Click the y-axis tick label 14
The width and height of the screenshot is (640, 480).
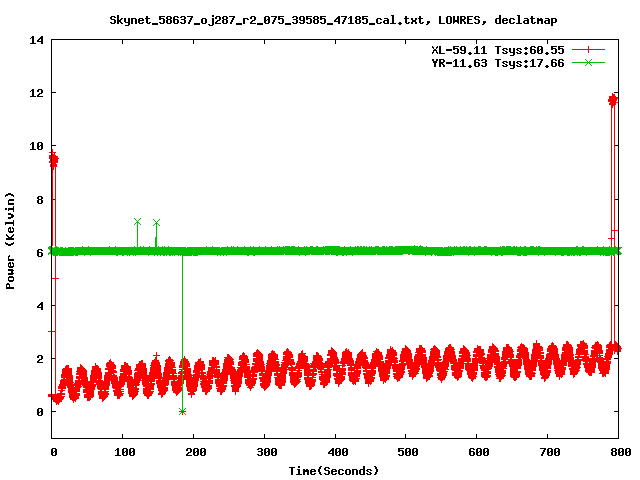[36, 40]
